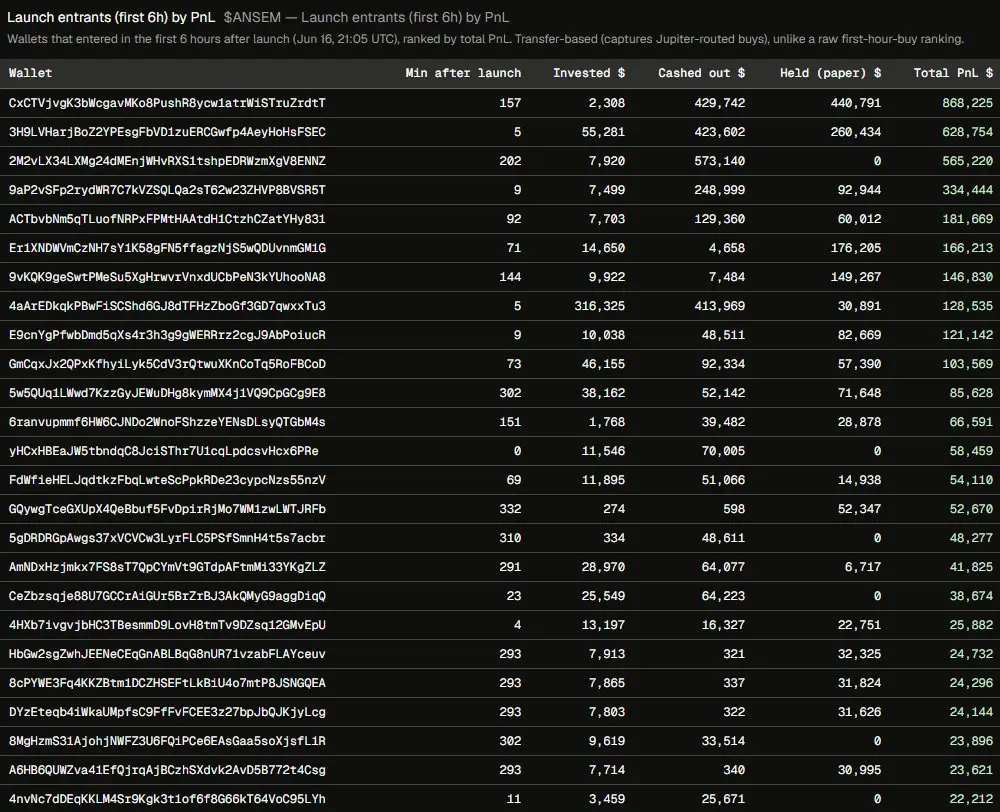This screenshot has height=812, width=1000.
Task: Click Total PnL value 38,674
Action: 971,596
